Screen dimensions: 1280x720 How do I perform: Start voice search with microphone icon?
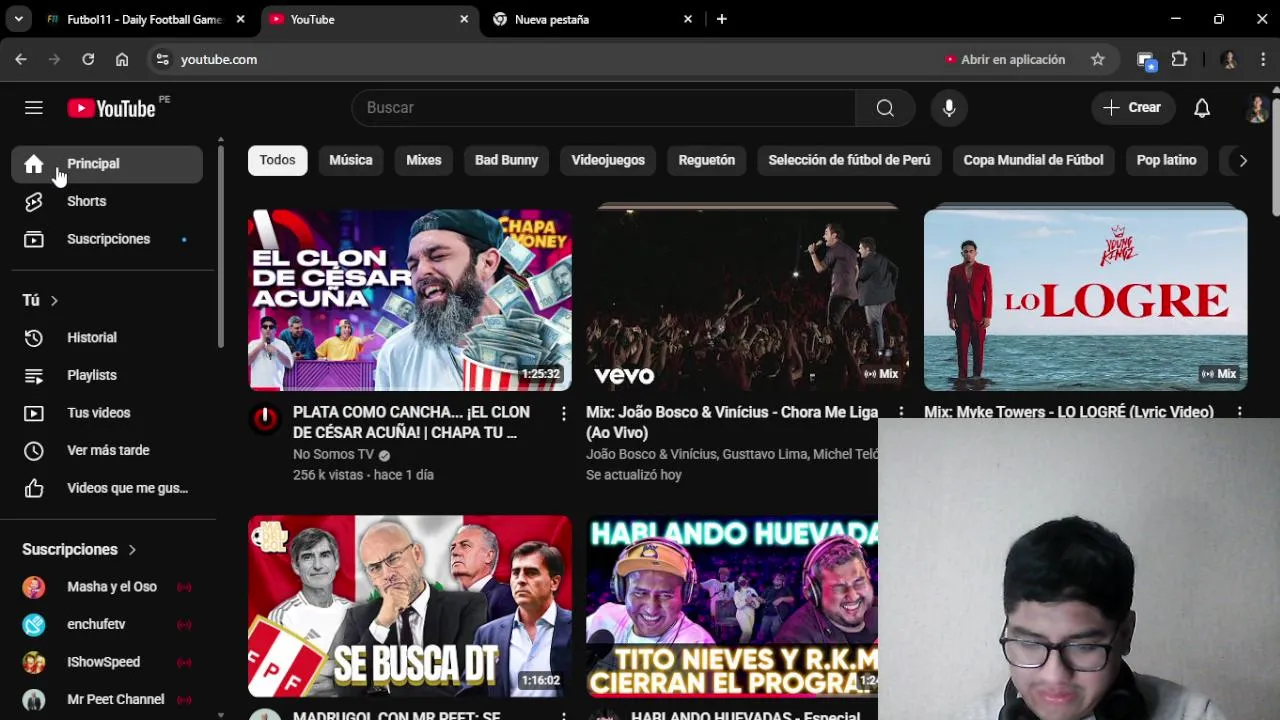pos(949,108)
